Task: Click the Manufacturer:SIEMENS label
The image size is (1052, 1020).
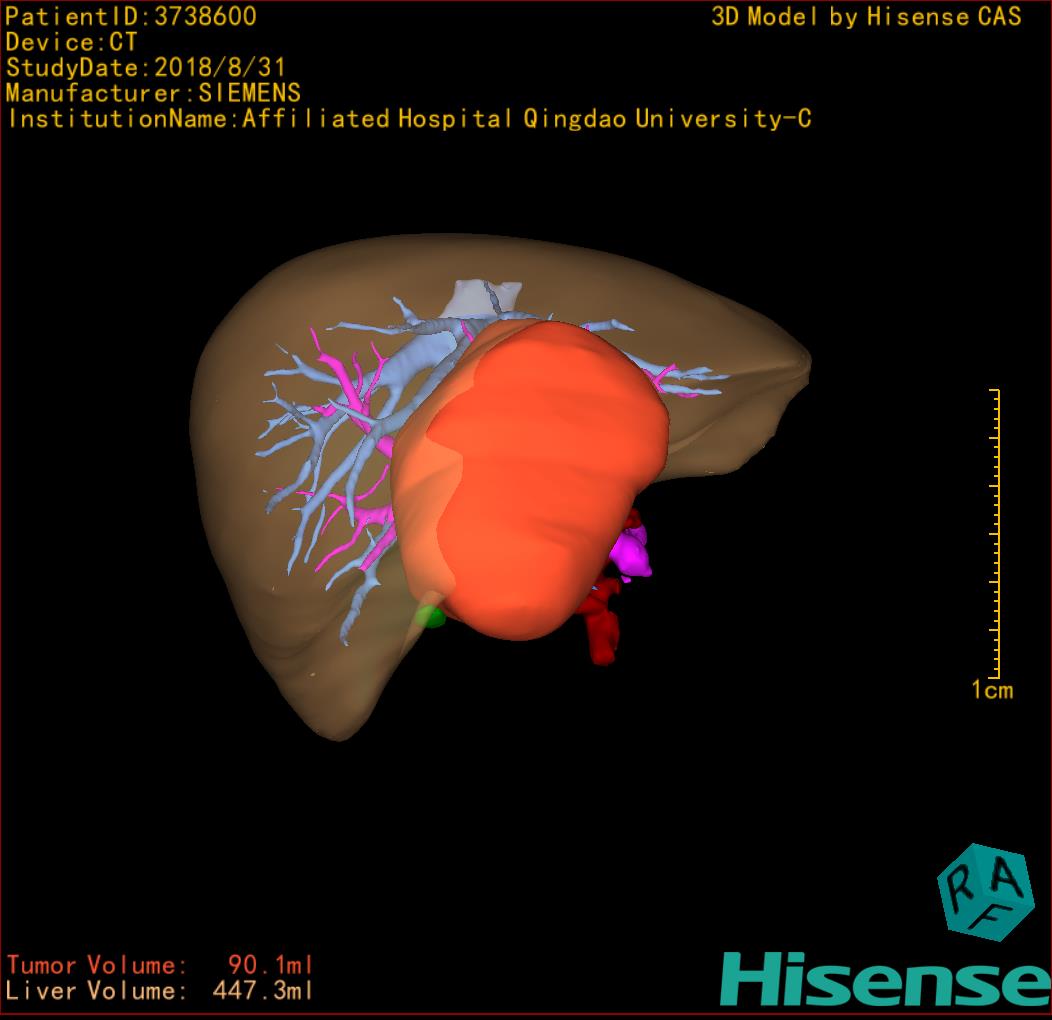Action: click(153, 94)
